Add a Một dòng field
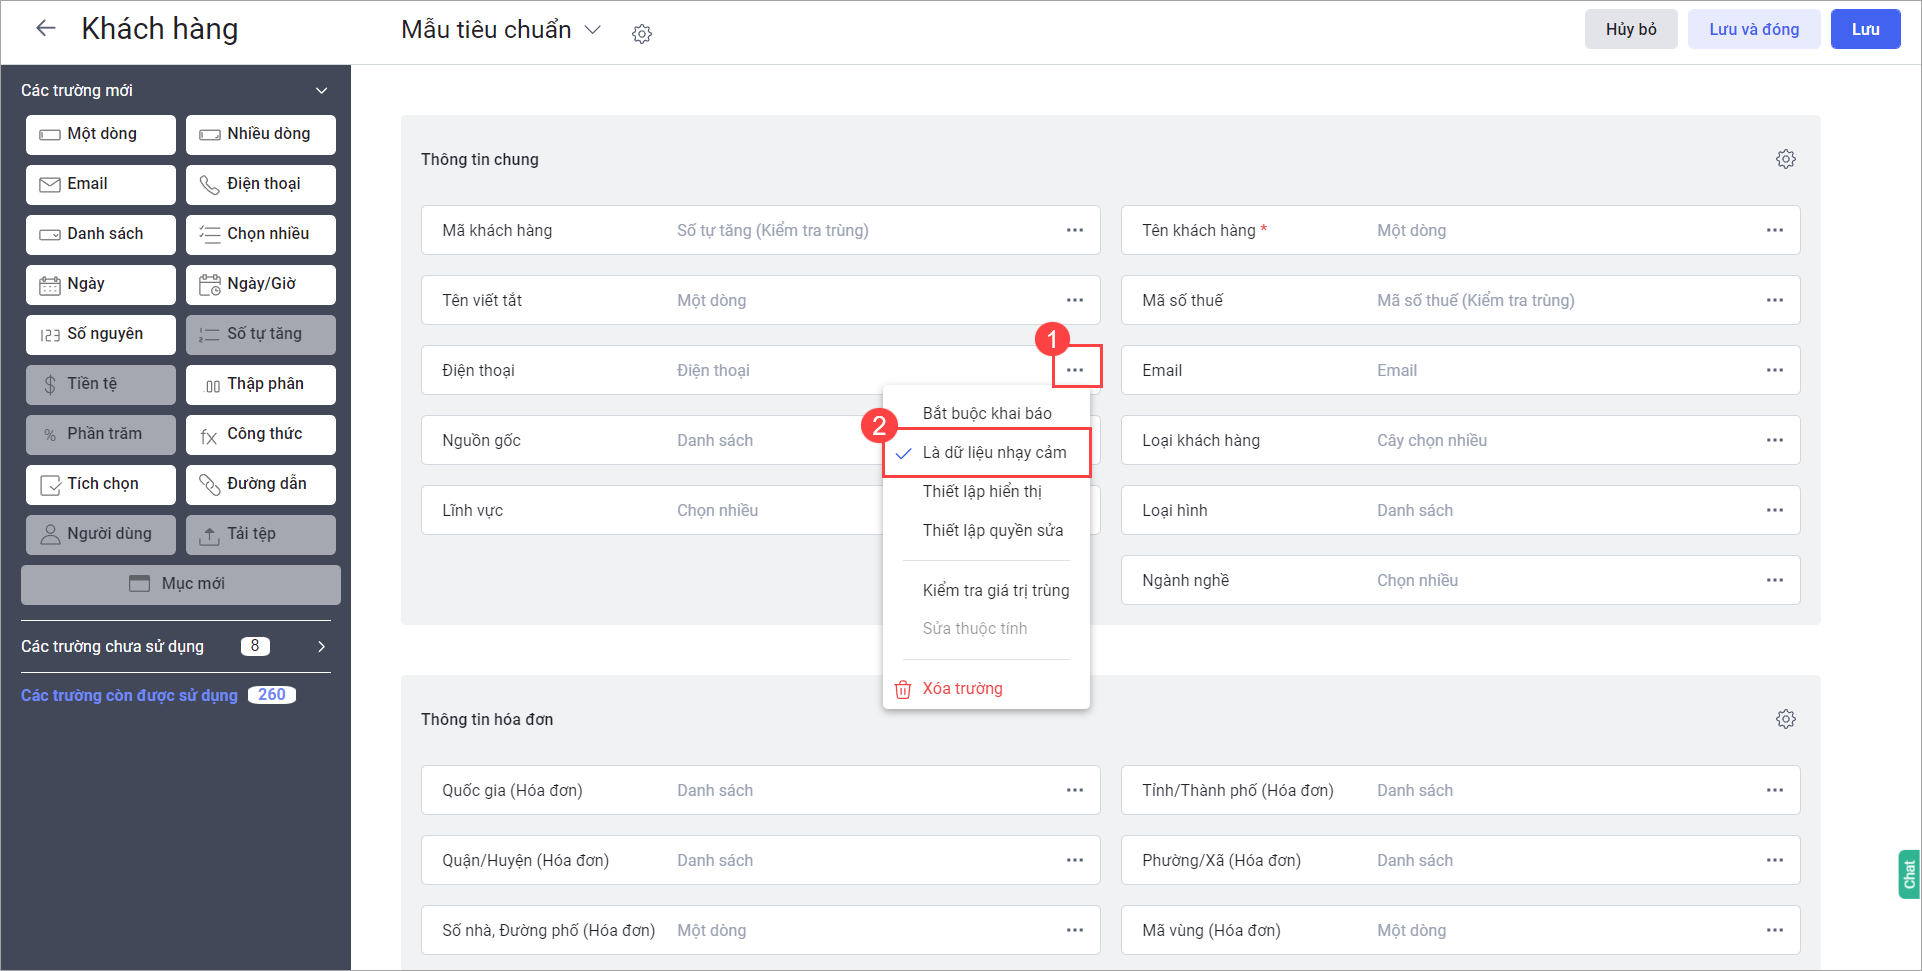Screen dimensions: 1922x971 pyautogui.click(x=101, y=134)
